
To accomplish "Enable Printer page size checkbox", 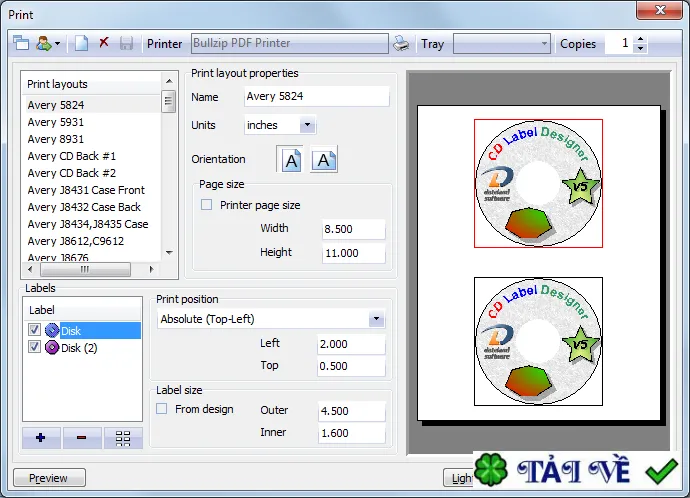I will pyautogui.click(x=206, y=205).
